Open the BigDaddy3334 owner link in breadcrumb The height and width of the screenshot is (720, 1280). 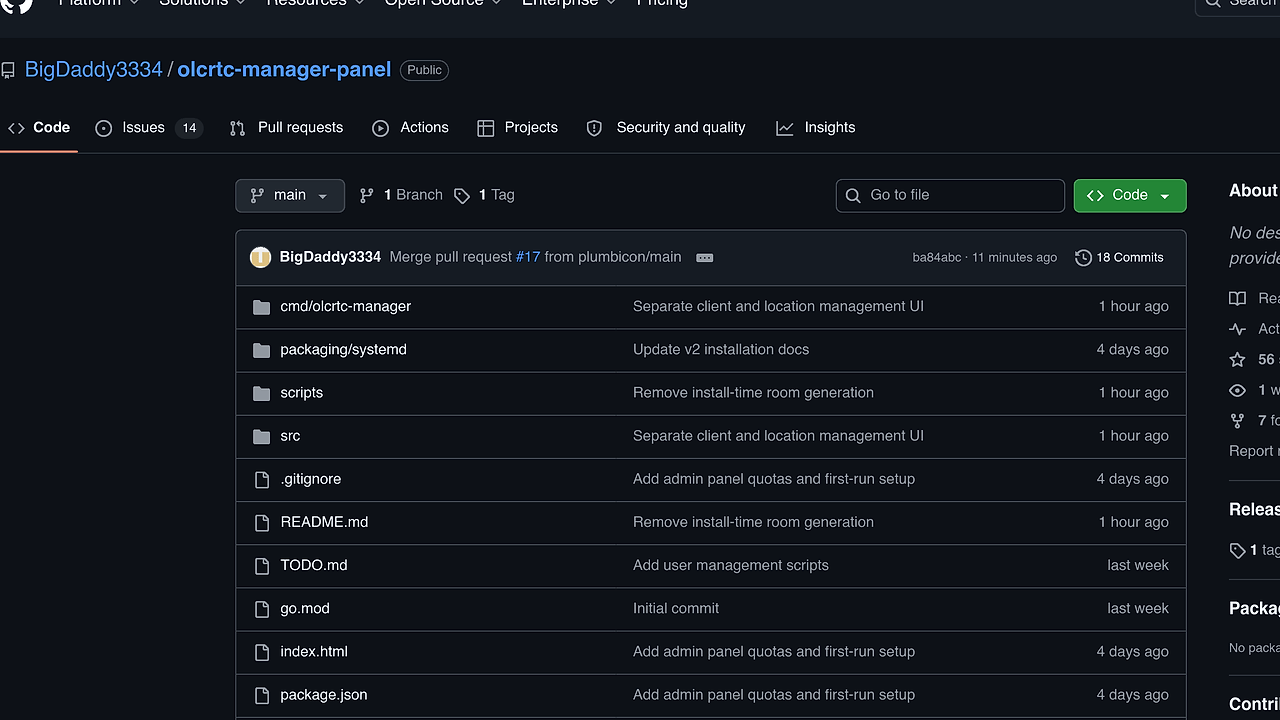[93, 70]
